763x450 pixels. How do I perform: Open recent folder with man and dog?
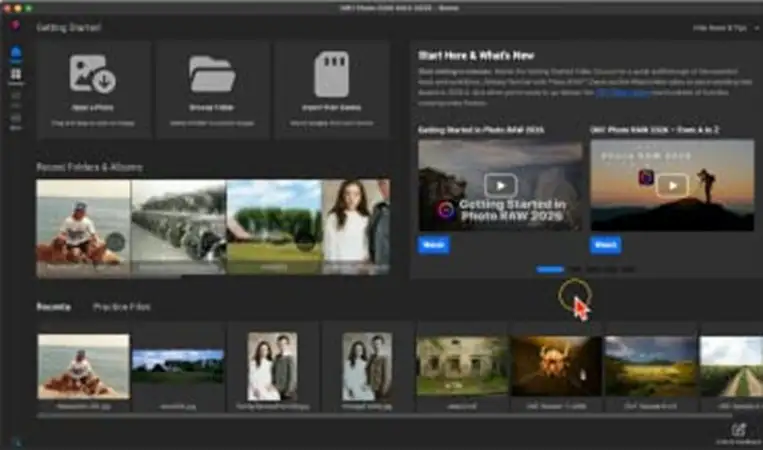[x=83, y=227]
